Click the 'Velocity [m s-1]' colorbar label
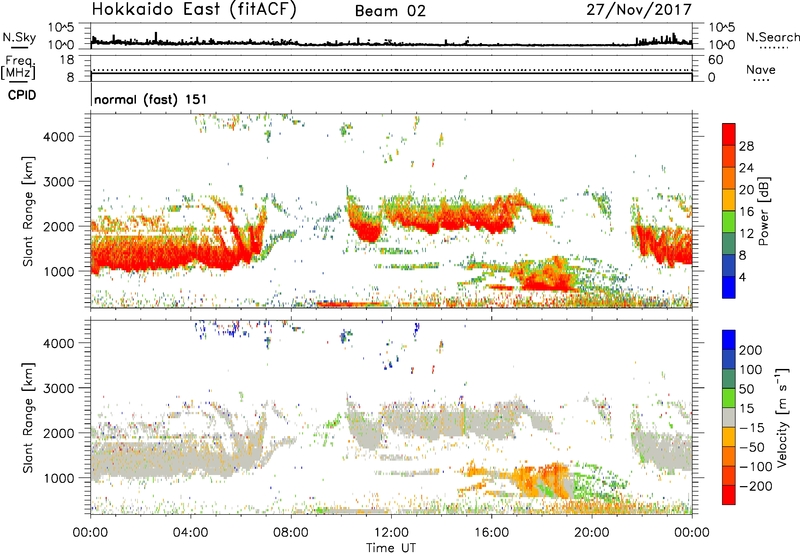The image size is (800, 554). pos(783,417)
